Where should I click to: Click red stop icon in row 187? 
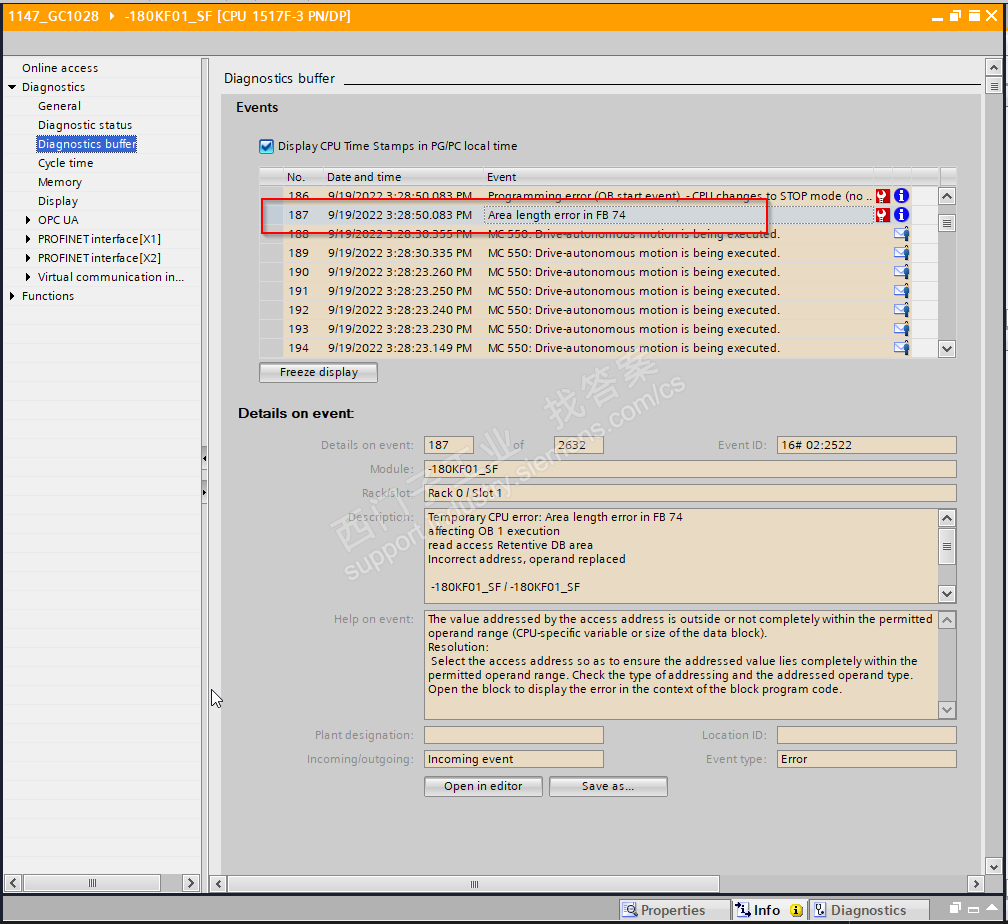pos(883,215)
